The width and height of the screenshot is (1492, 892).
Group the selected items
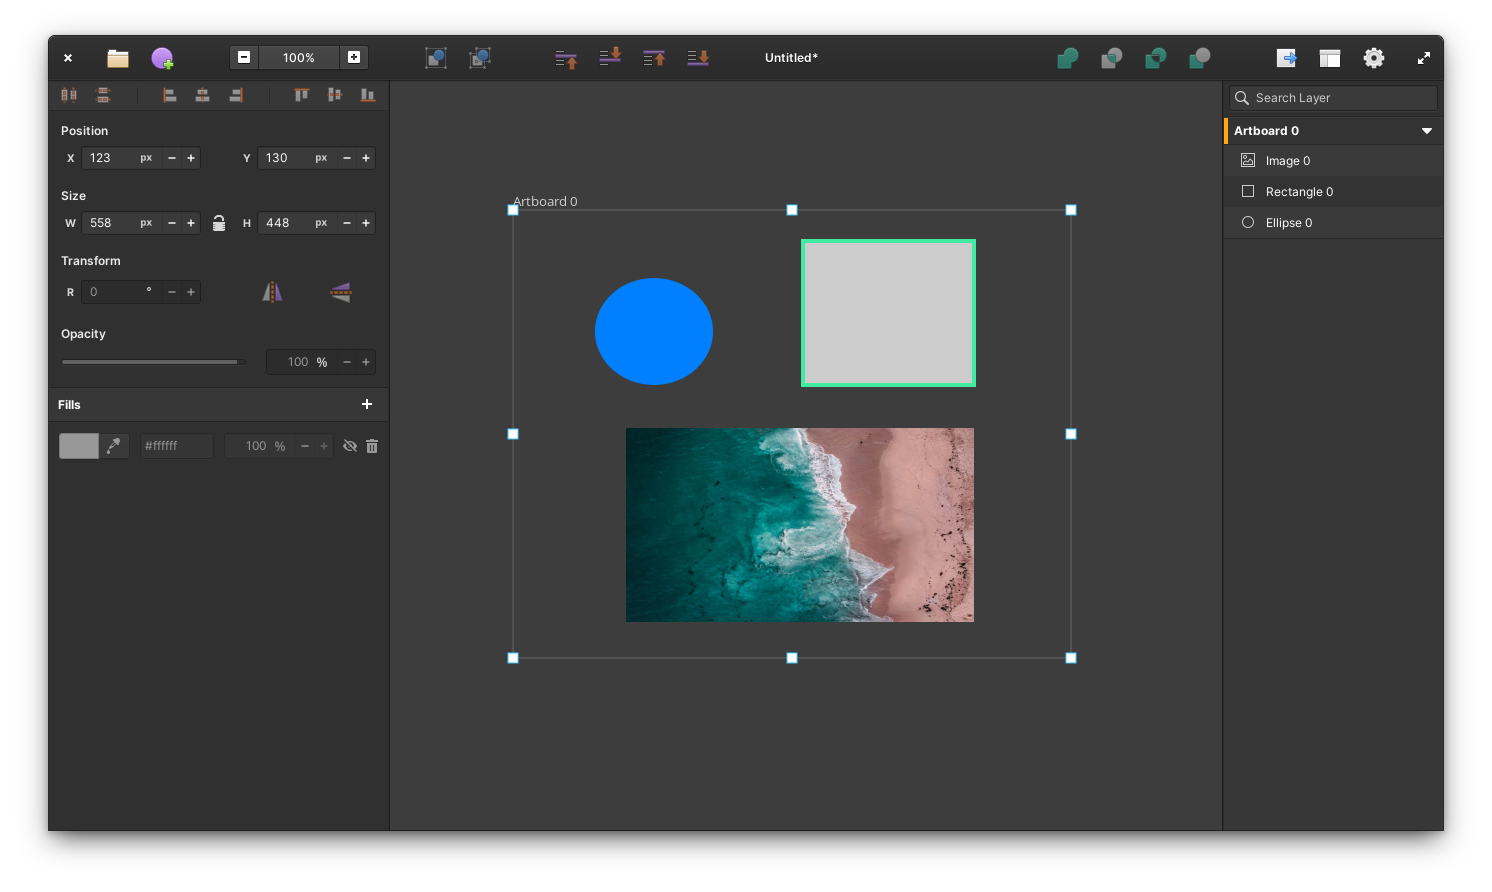[x=436, y=58]
